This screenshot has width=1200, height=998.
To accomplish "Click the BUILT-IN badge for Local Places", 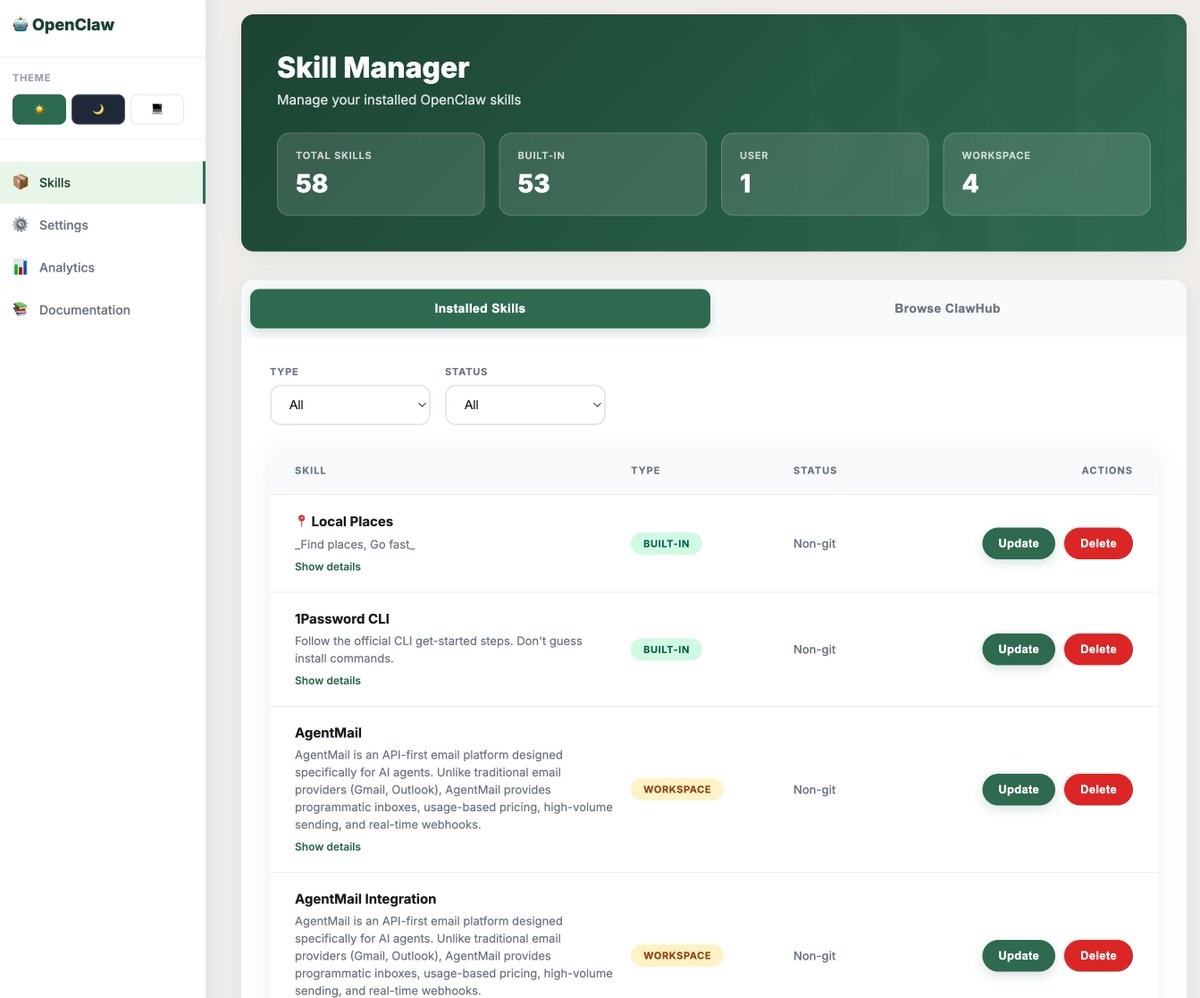I will [x=666, y=544].
